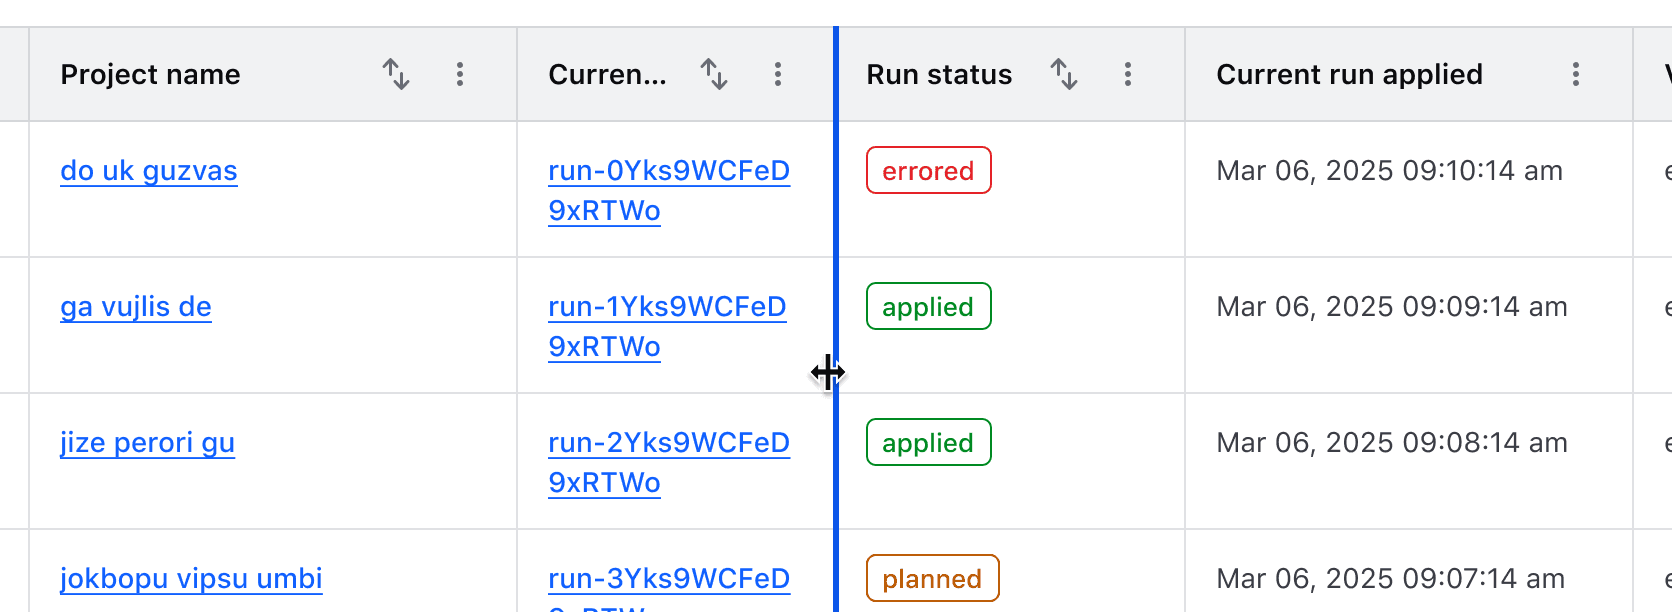1672x612 pixels.
Task: Open the Current run applied column options menu
Action: (1576, 74)
